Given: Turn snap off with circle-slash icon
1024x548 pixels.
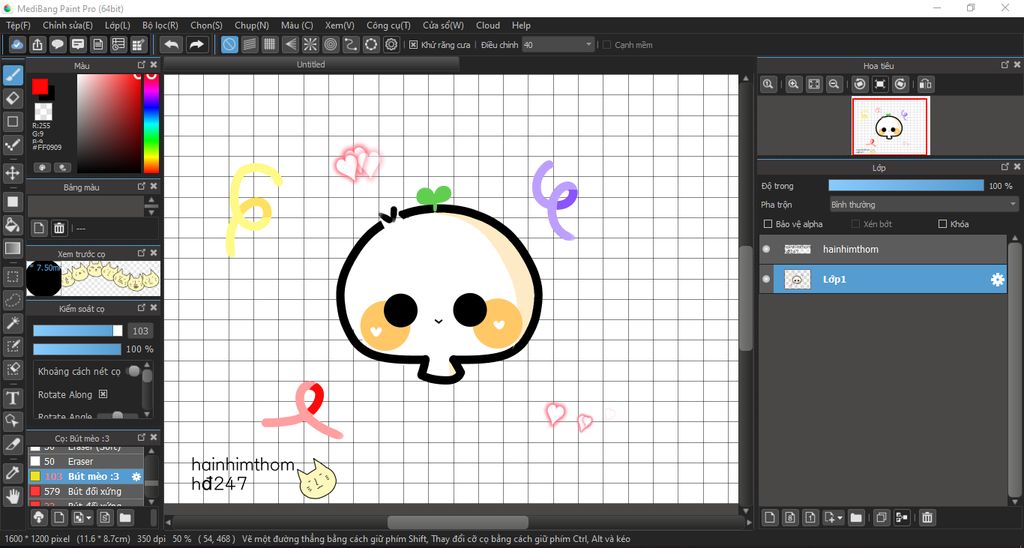Looking at the screenshot, I should [229, 44].
